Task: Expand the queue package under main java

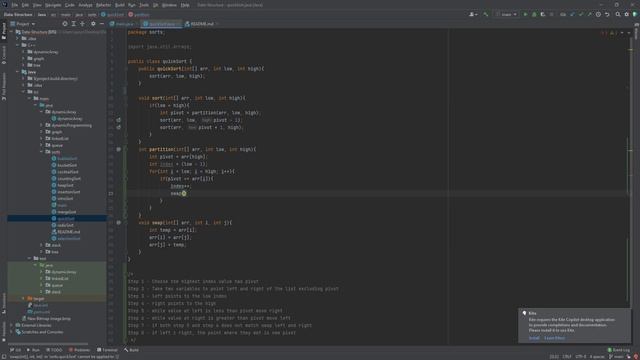Action: pyautogui.click(x=42, y=145)
